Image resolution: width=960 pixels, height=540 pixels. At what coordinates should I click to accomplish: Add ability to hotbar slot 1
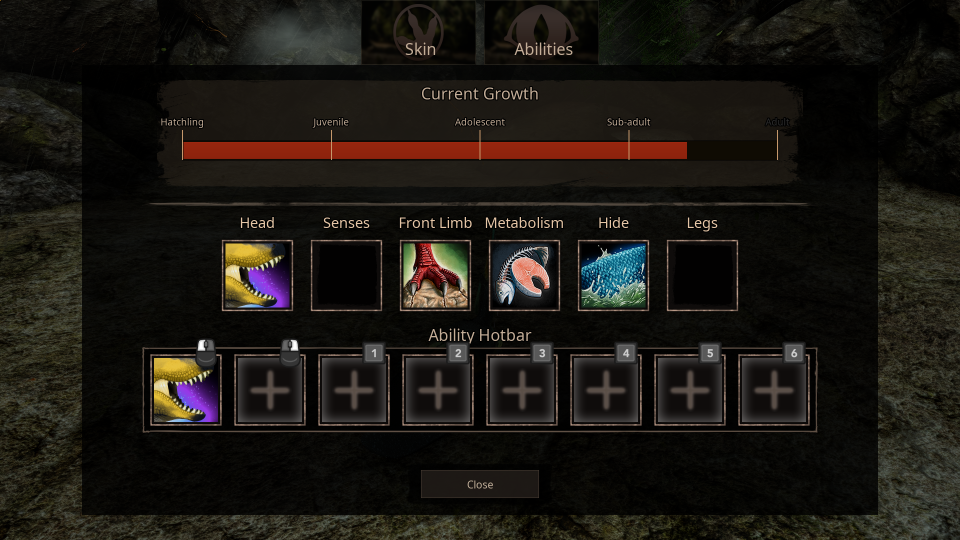tap(354, 390)
